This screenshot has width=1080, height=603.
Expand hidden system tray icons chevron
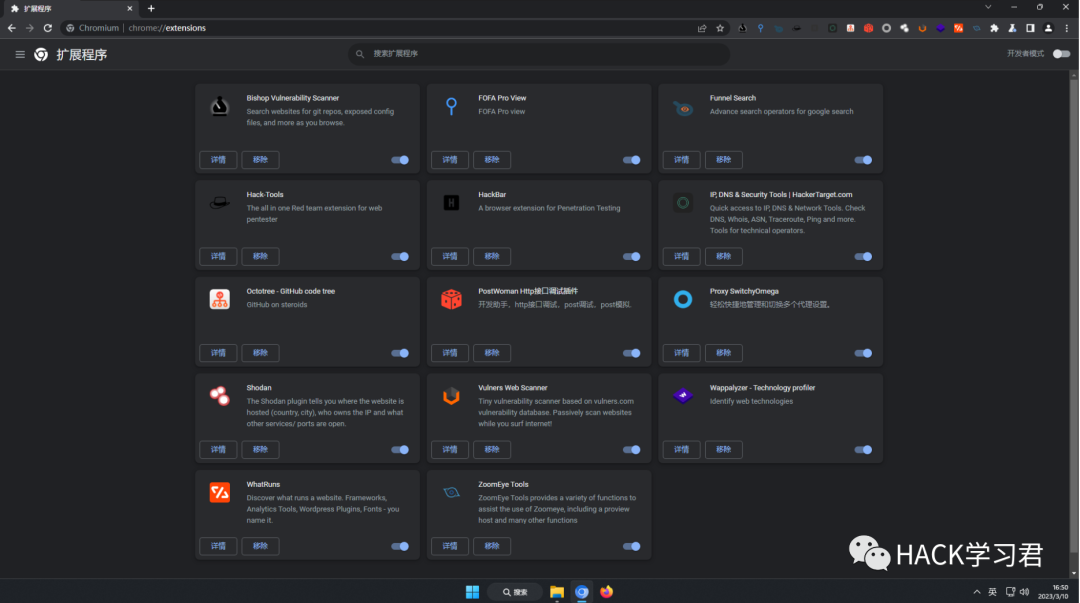coord(977,592)
